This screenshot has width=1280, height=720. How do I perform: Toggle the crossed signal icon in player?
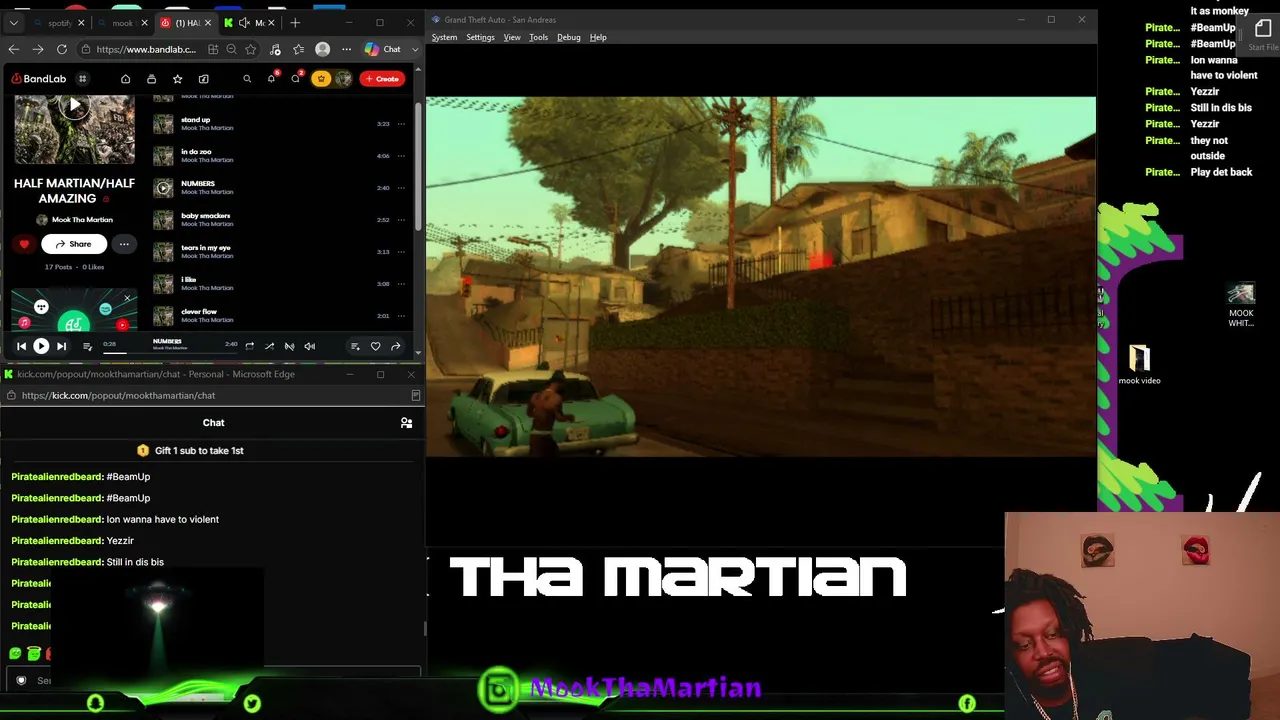(x=289, y=347)
